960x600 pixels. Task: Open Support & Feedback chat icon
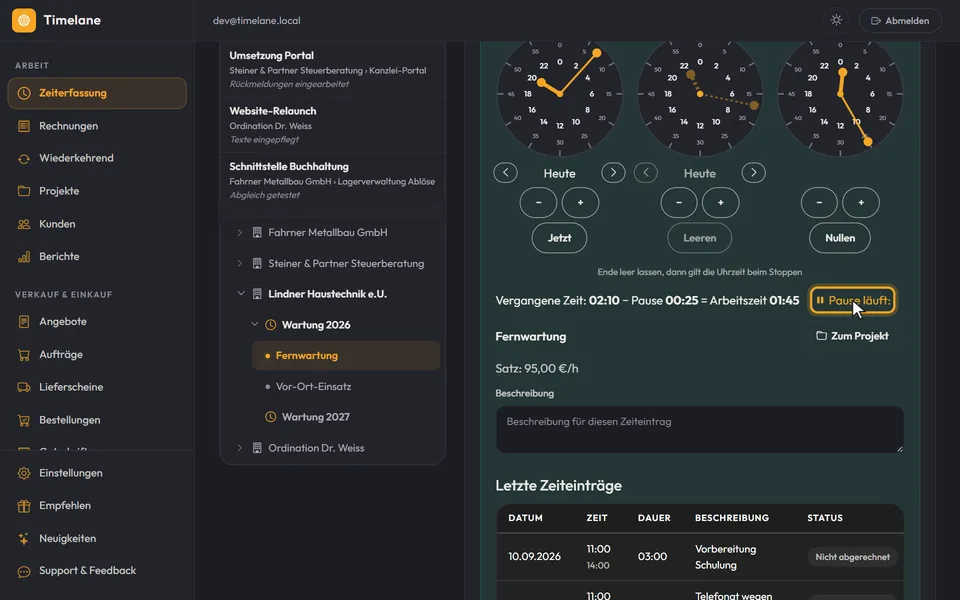tap(24, 571)
